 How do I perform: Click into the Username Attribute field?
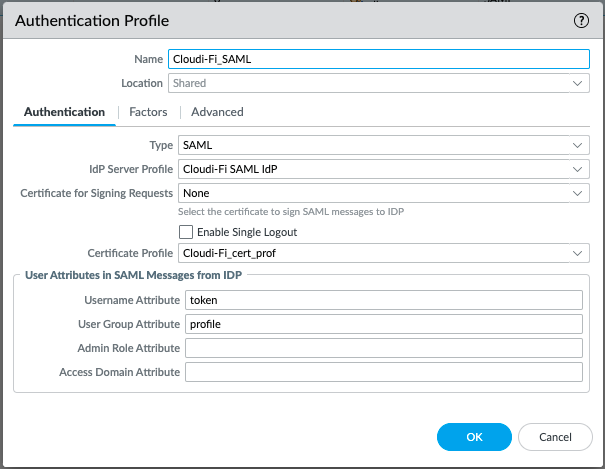click(383, 300)
